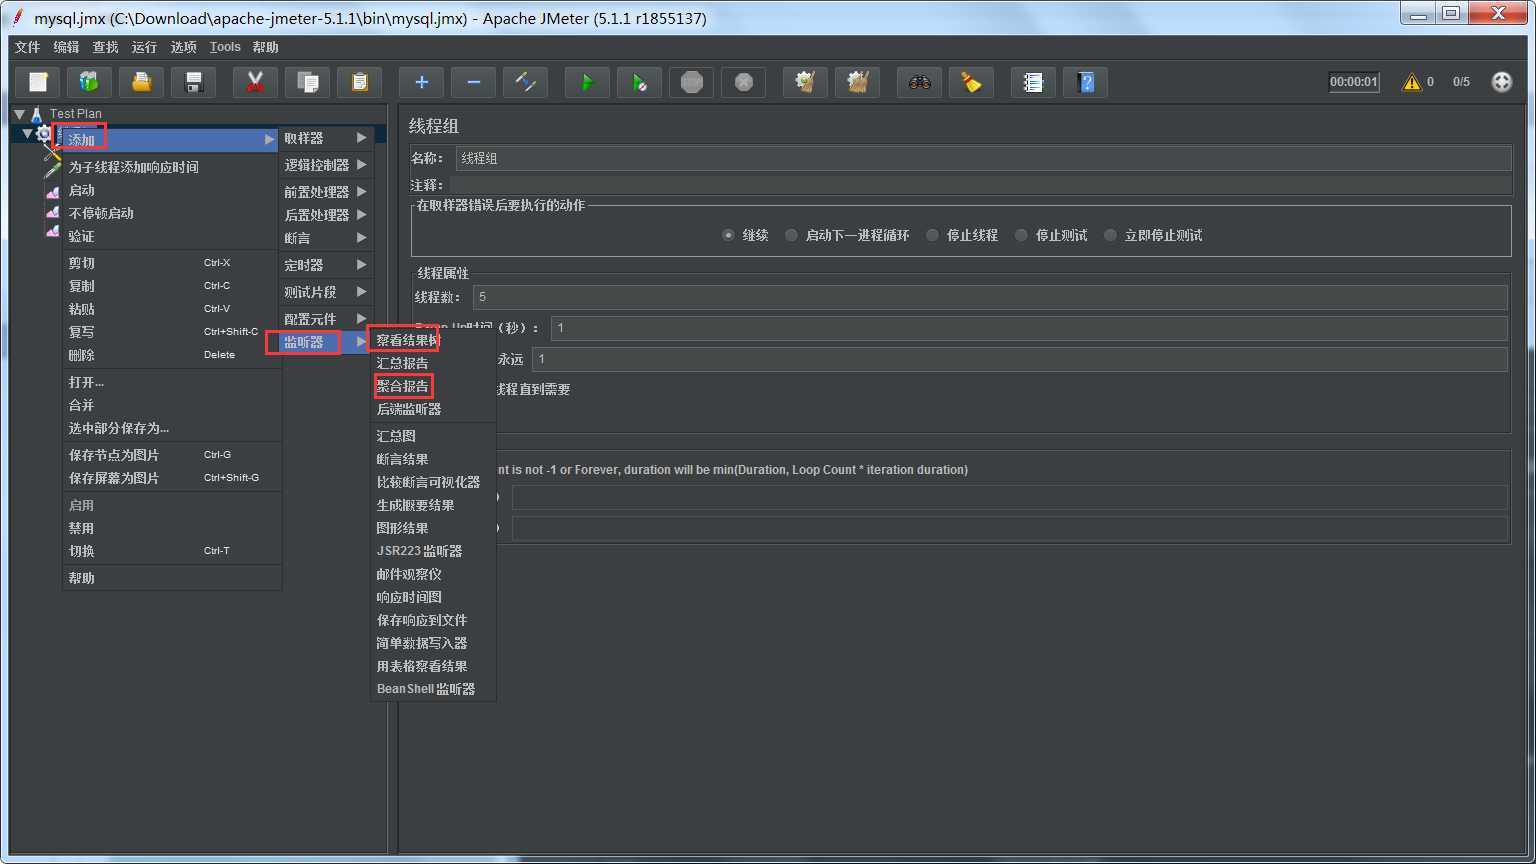Expand the 前置处理器 submenu
This screenshot has width=1536, height=864.
[326, 192]
